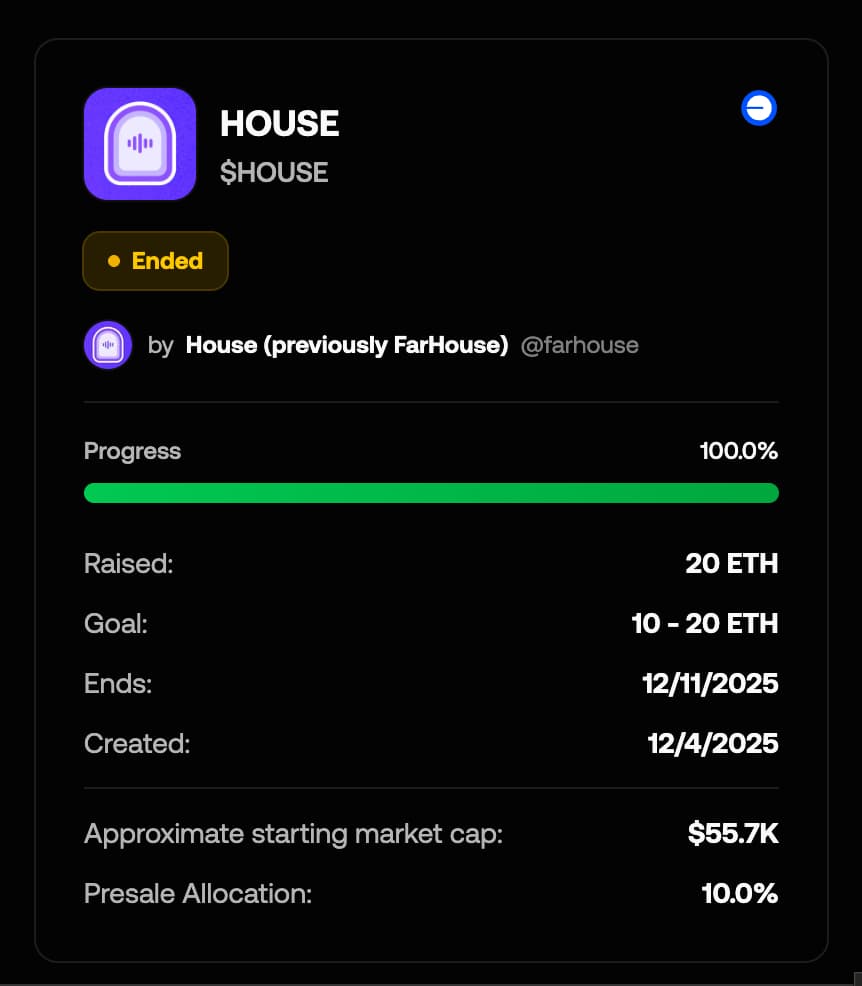Screen dimensions: 862x986
Task: Click the 10.0% Presale Allocation value
Action: coord(739,893)
